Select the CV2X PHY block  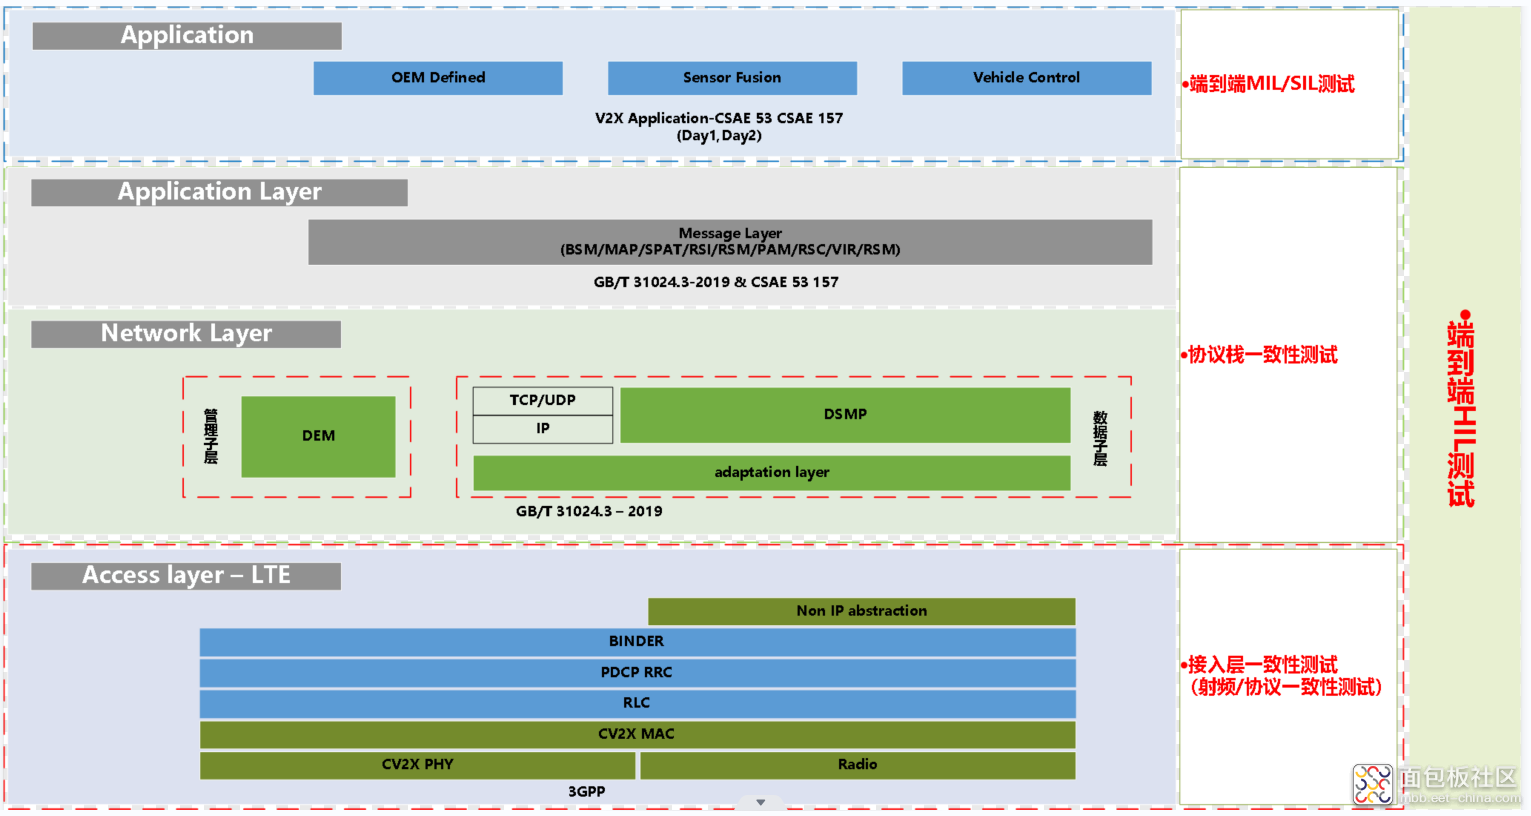click(418, 765)
